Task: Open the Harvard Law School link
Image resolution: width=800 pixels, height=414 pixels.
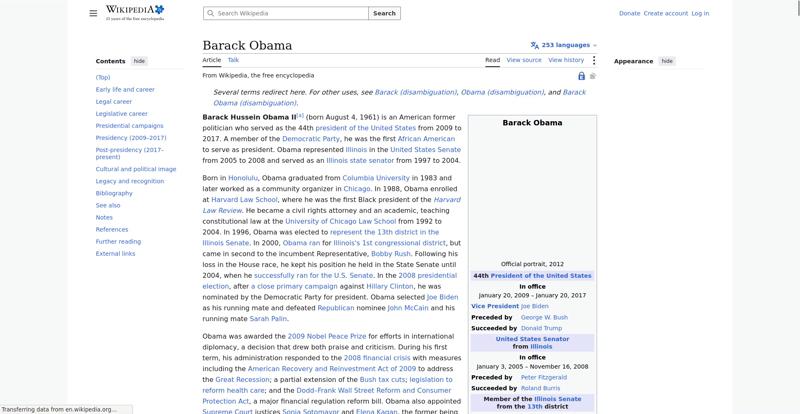Action: [244, 200]
